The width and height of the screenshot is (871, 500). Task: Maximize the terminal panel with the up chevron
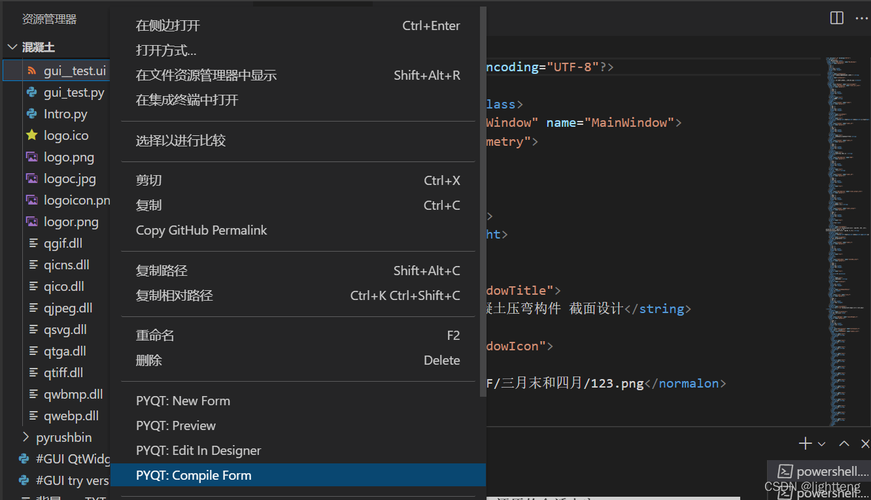pos(843,443)
